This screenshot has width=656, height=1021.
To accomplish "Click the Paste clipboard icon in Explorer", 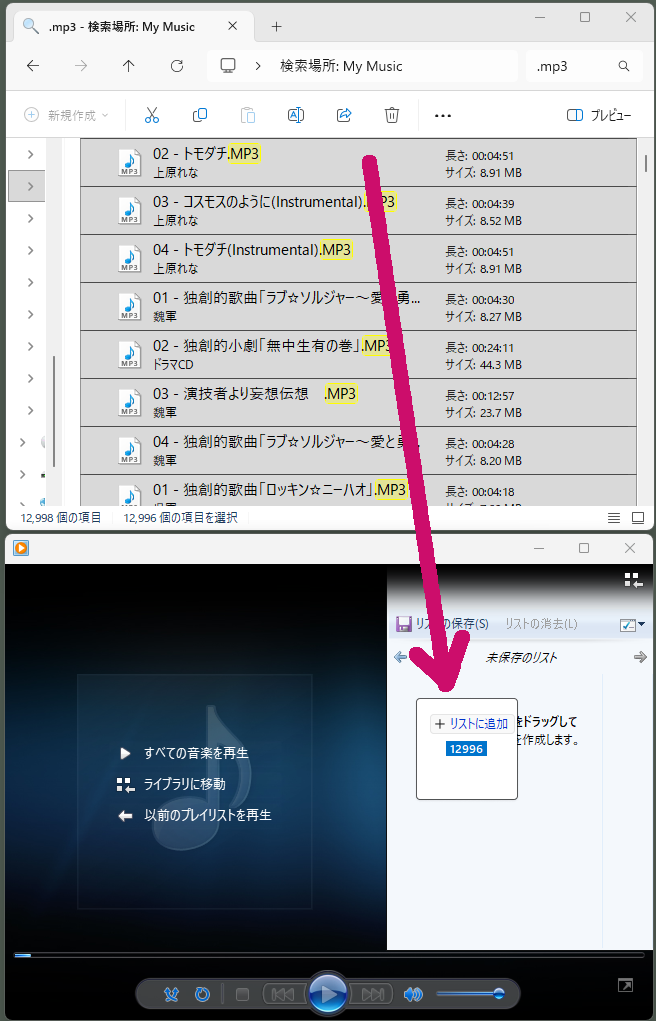I will pyautogui.click(x=248, y=115).
